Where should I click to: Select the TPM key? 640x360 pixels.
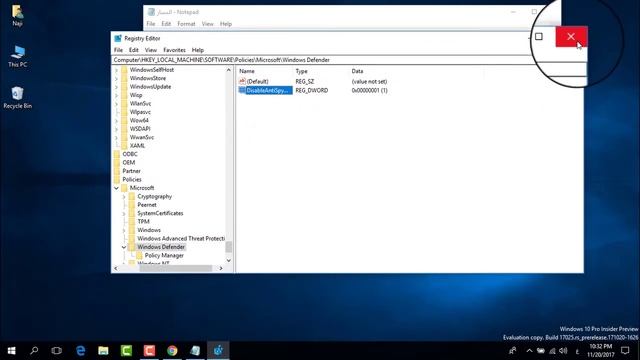point(143,222)
